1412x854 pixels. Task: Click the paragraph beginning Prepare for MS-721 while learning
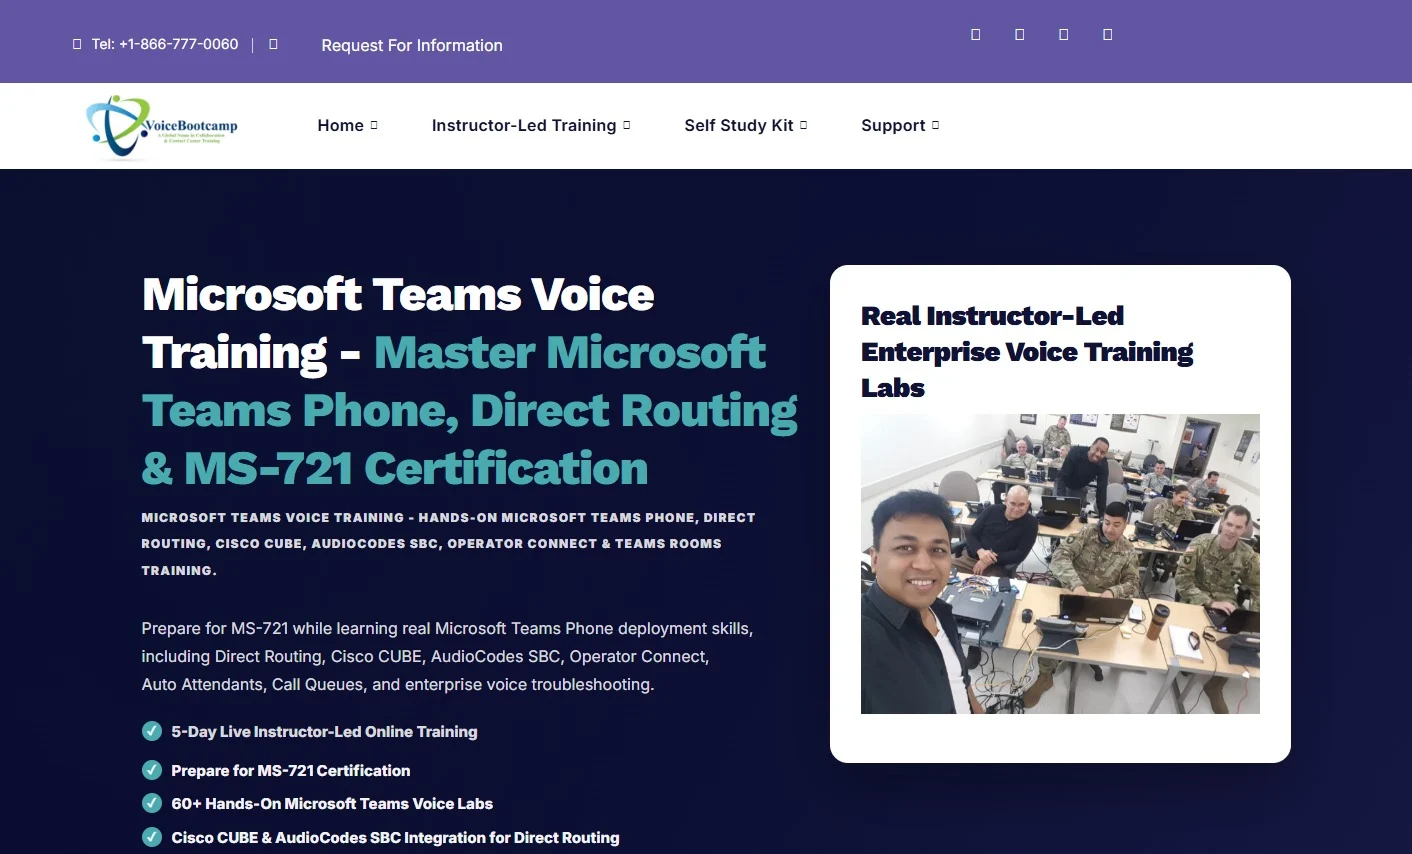447,656
